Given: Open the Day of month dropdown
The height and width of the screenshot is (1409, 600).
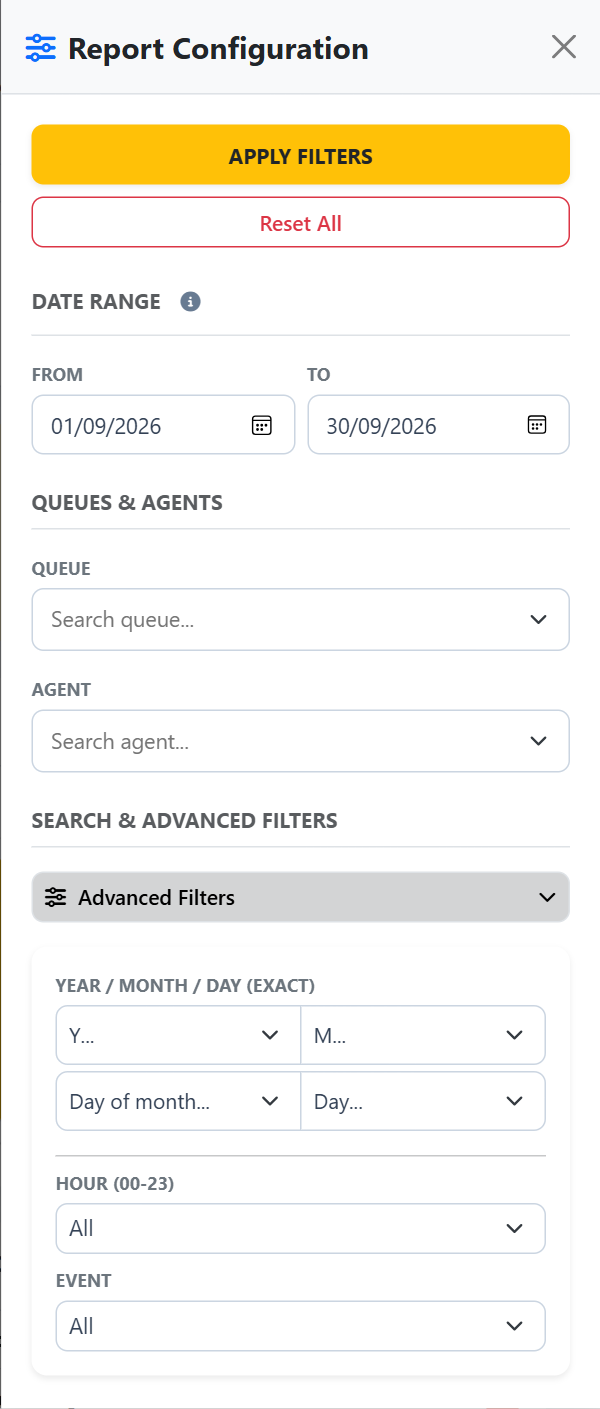Looking at the screenshot, I should pyautogui.click(x=178, y=1101).
